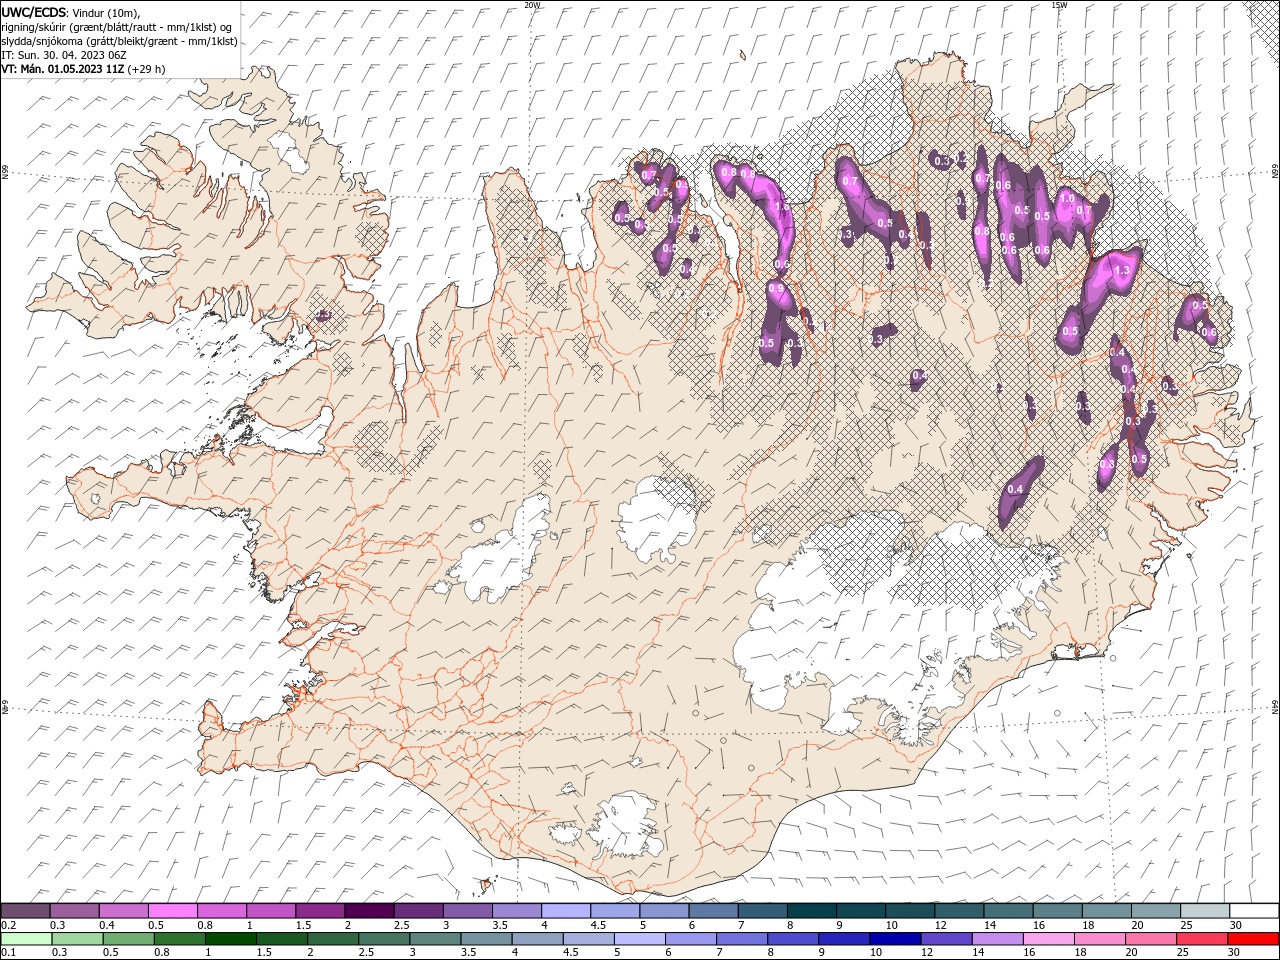Pick the grey-green rain swatch between 3 and 3.5
Screen dimensions: 1280x960
[436, 939]
